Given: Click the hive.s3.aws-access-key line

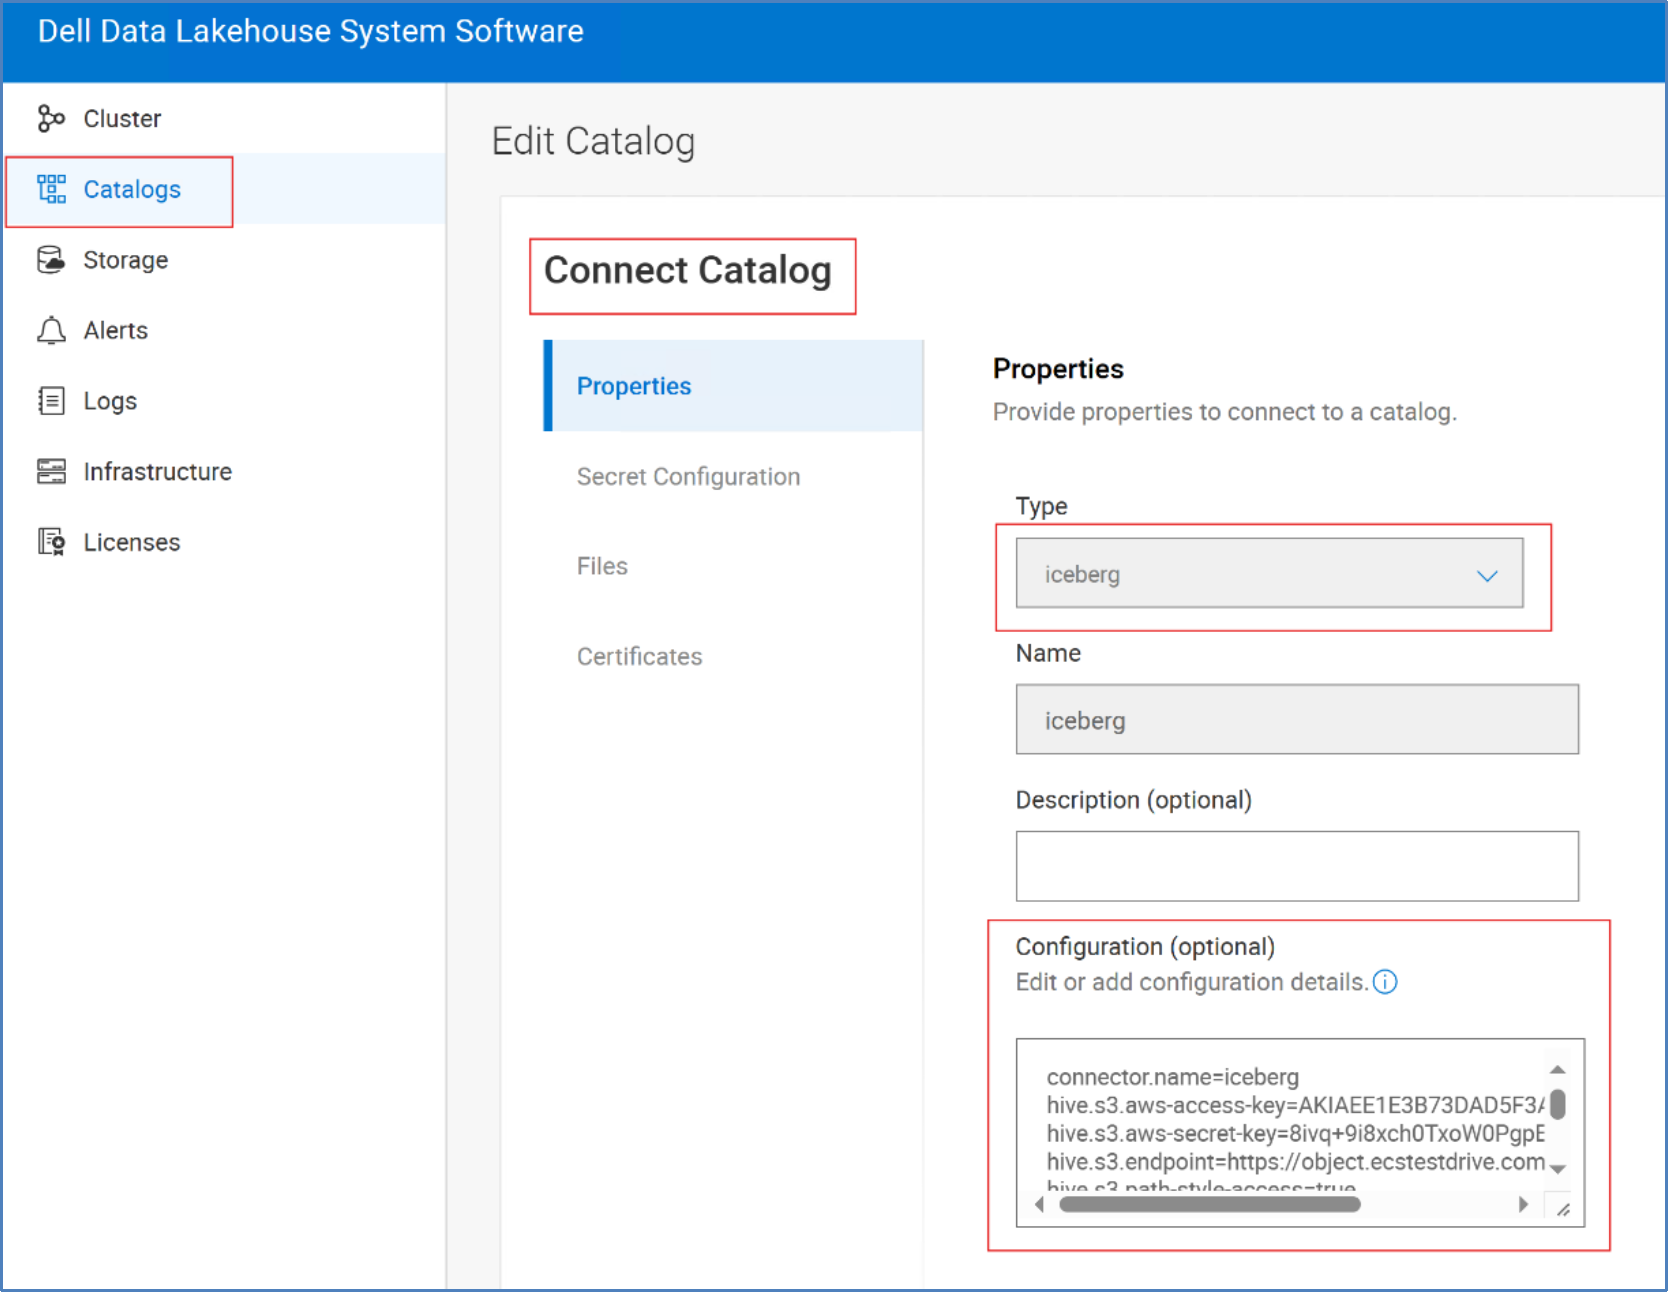Looking at the screenshot, I should 1295,1105.
